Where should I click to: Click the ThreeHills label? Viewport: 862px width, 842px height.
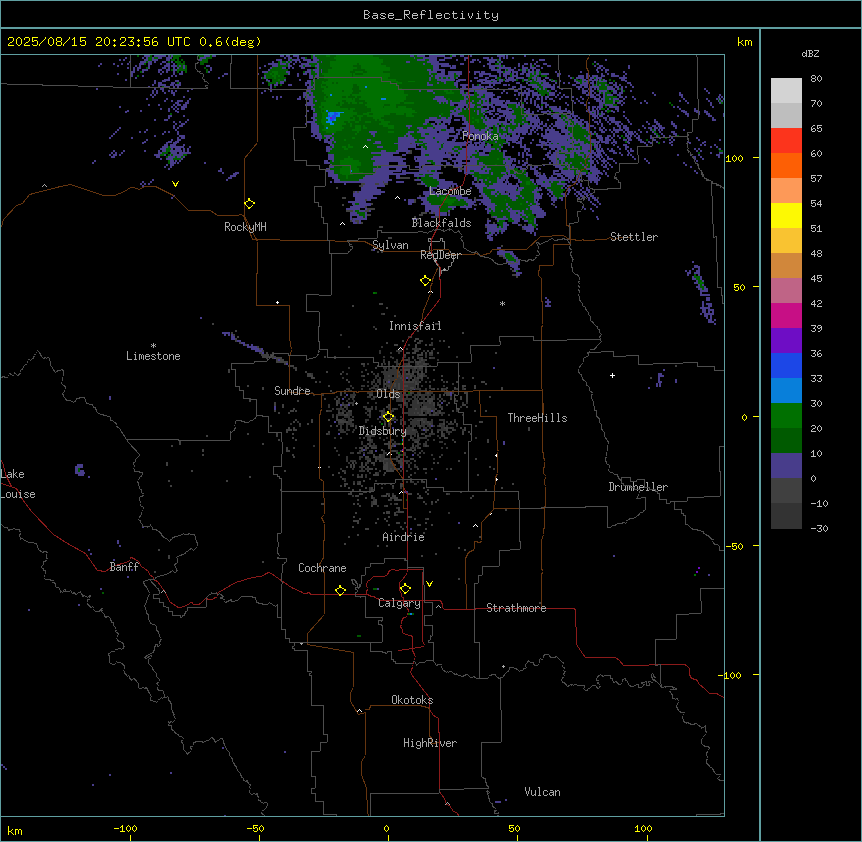pyautogui.click(x=537, y=418)
